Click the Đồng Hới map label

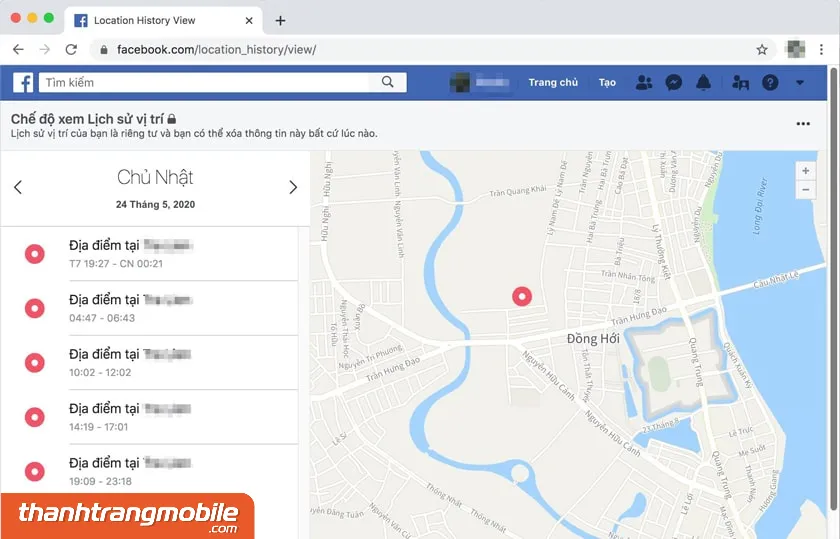[x=593, y=339]
